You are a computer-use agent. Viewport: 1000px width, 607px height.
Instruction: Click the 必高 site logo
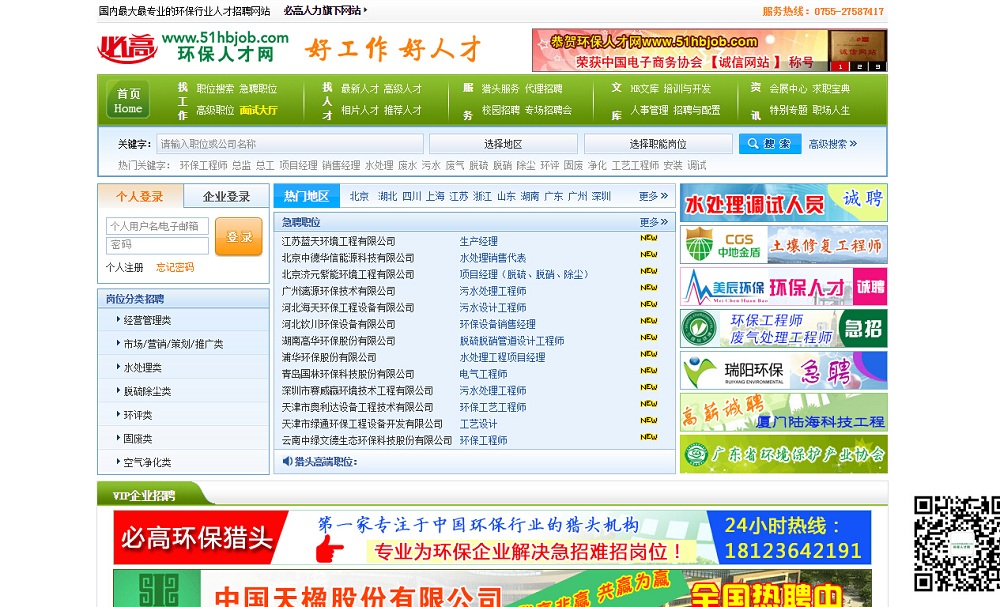point(127,48)
